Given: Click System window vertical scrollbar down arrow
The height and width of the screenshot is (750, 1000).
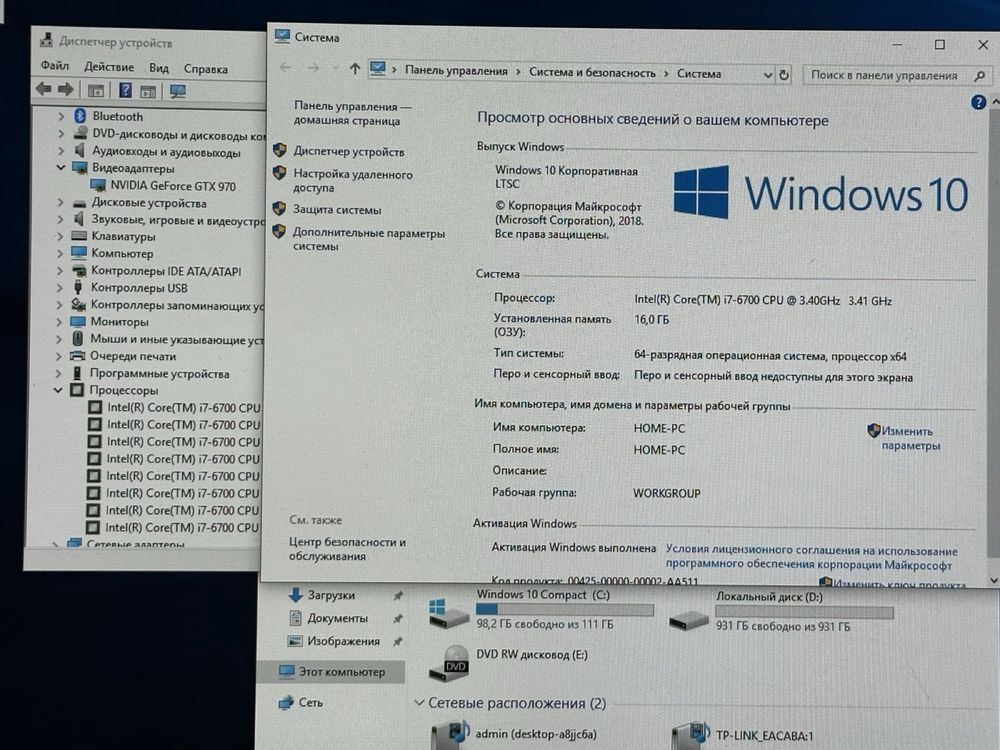Looking at the screenshot, I should coord(994,580).
